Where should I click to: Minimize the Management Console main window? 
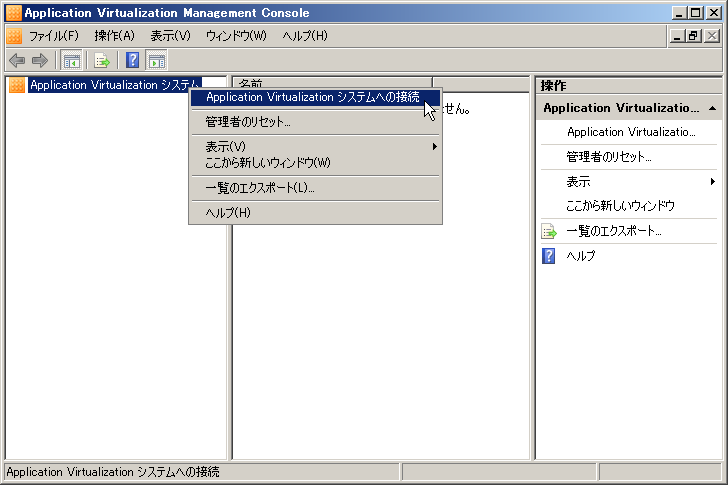click(x=680, y=13)
